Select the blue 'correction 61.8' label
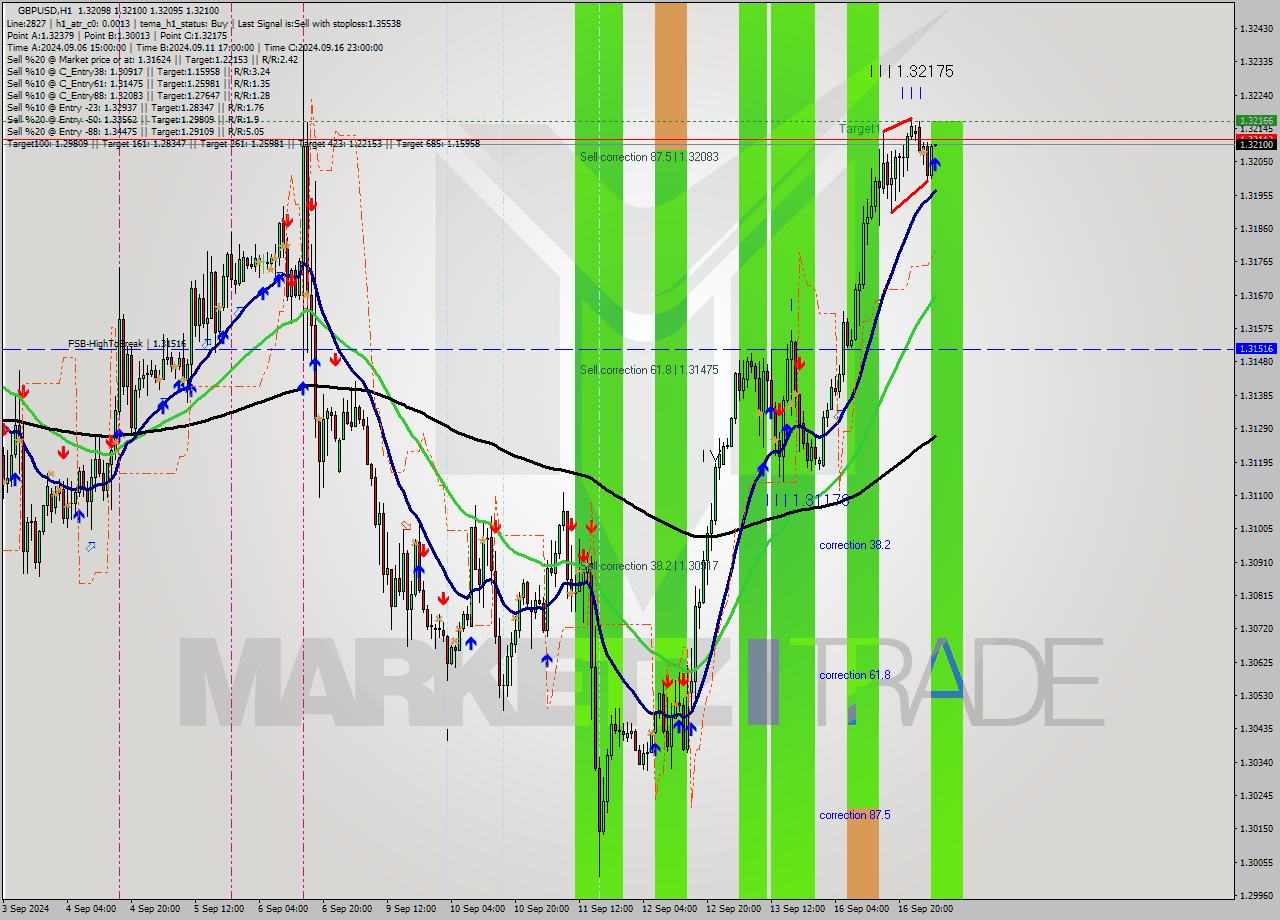1280x920 pixels. pyautogui.click(x=855, y=675)
